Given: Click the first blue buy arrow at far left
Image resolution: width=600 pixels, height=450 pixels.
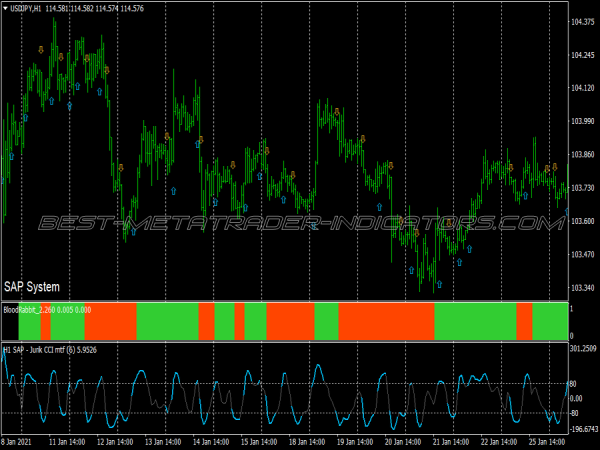Looking at the screenshot, I should (11, 156).
